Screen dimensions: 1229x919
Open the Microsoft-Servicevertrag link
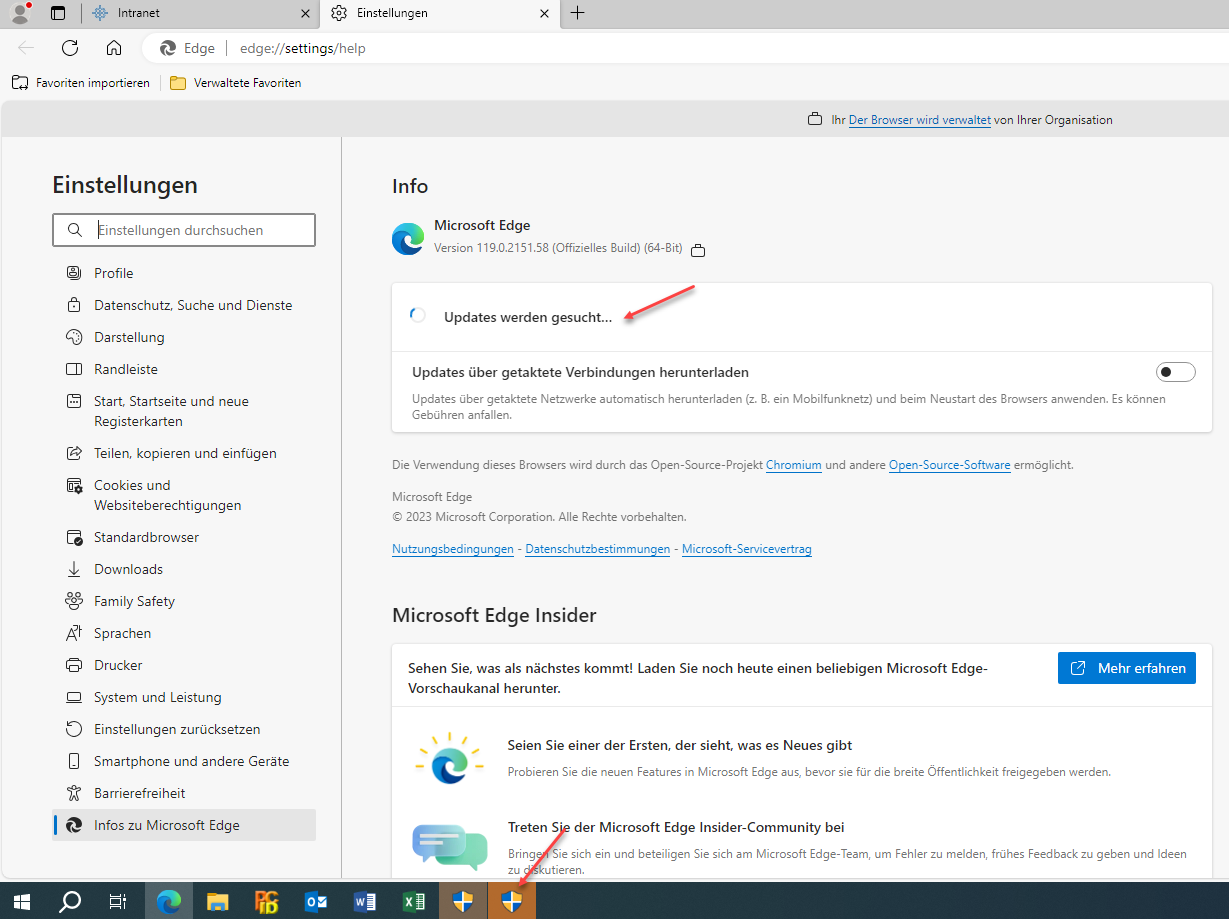pos(746,549)
